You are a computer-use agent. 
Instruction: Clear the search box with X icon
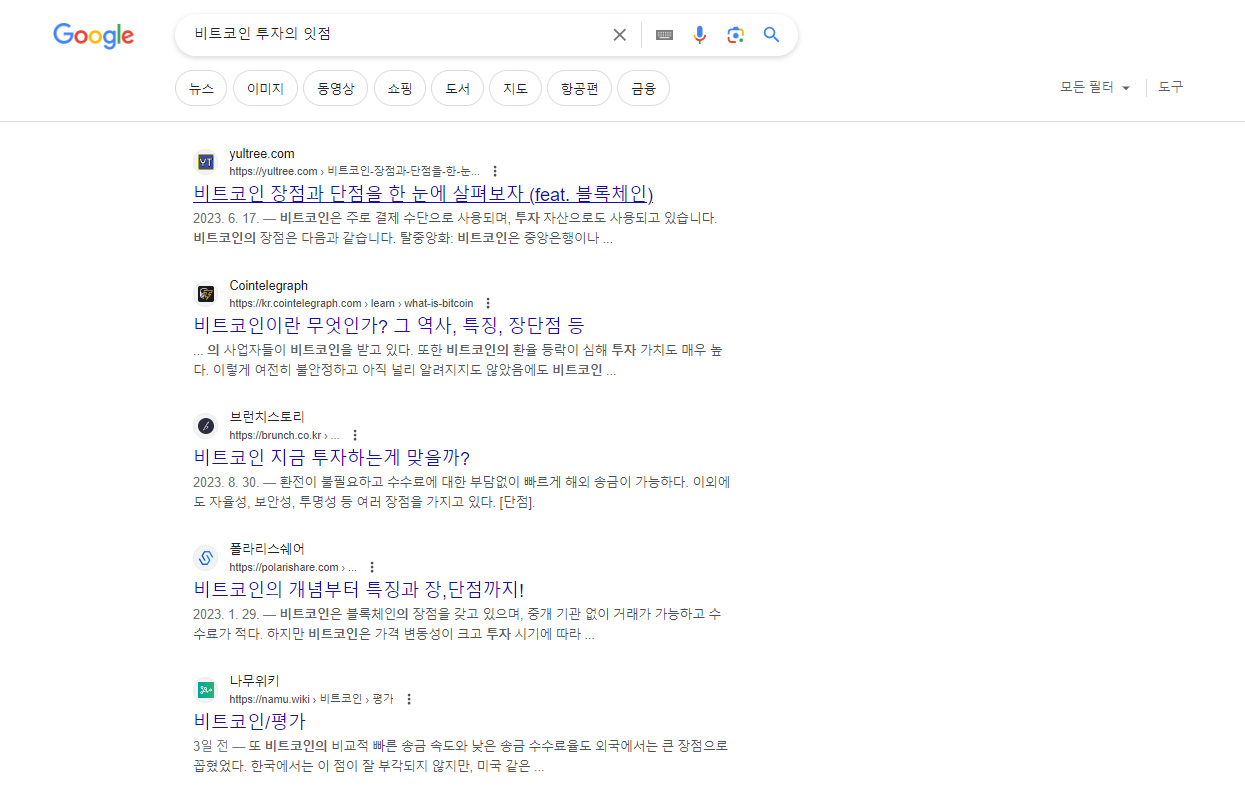click(x=620, y=35)
